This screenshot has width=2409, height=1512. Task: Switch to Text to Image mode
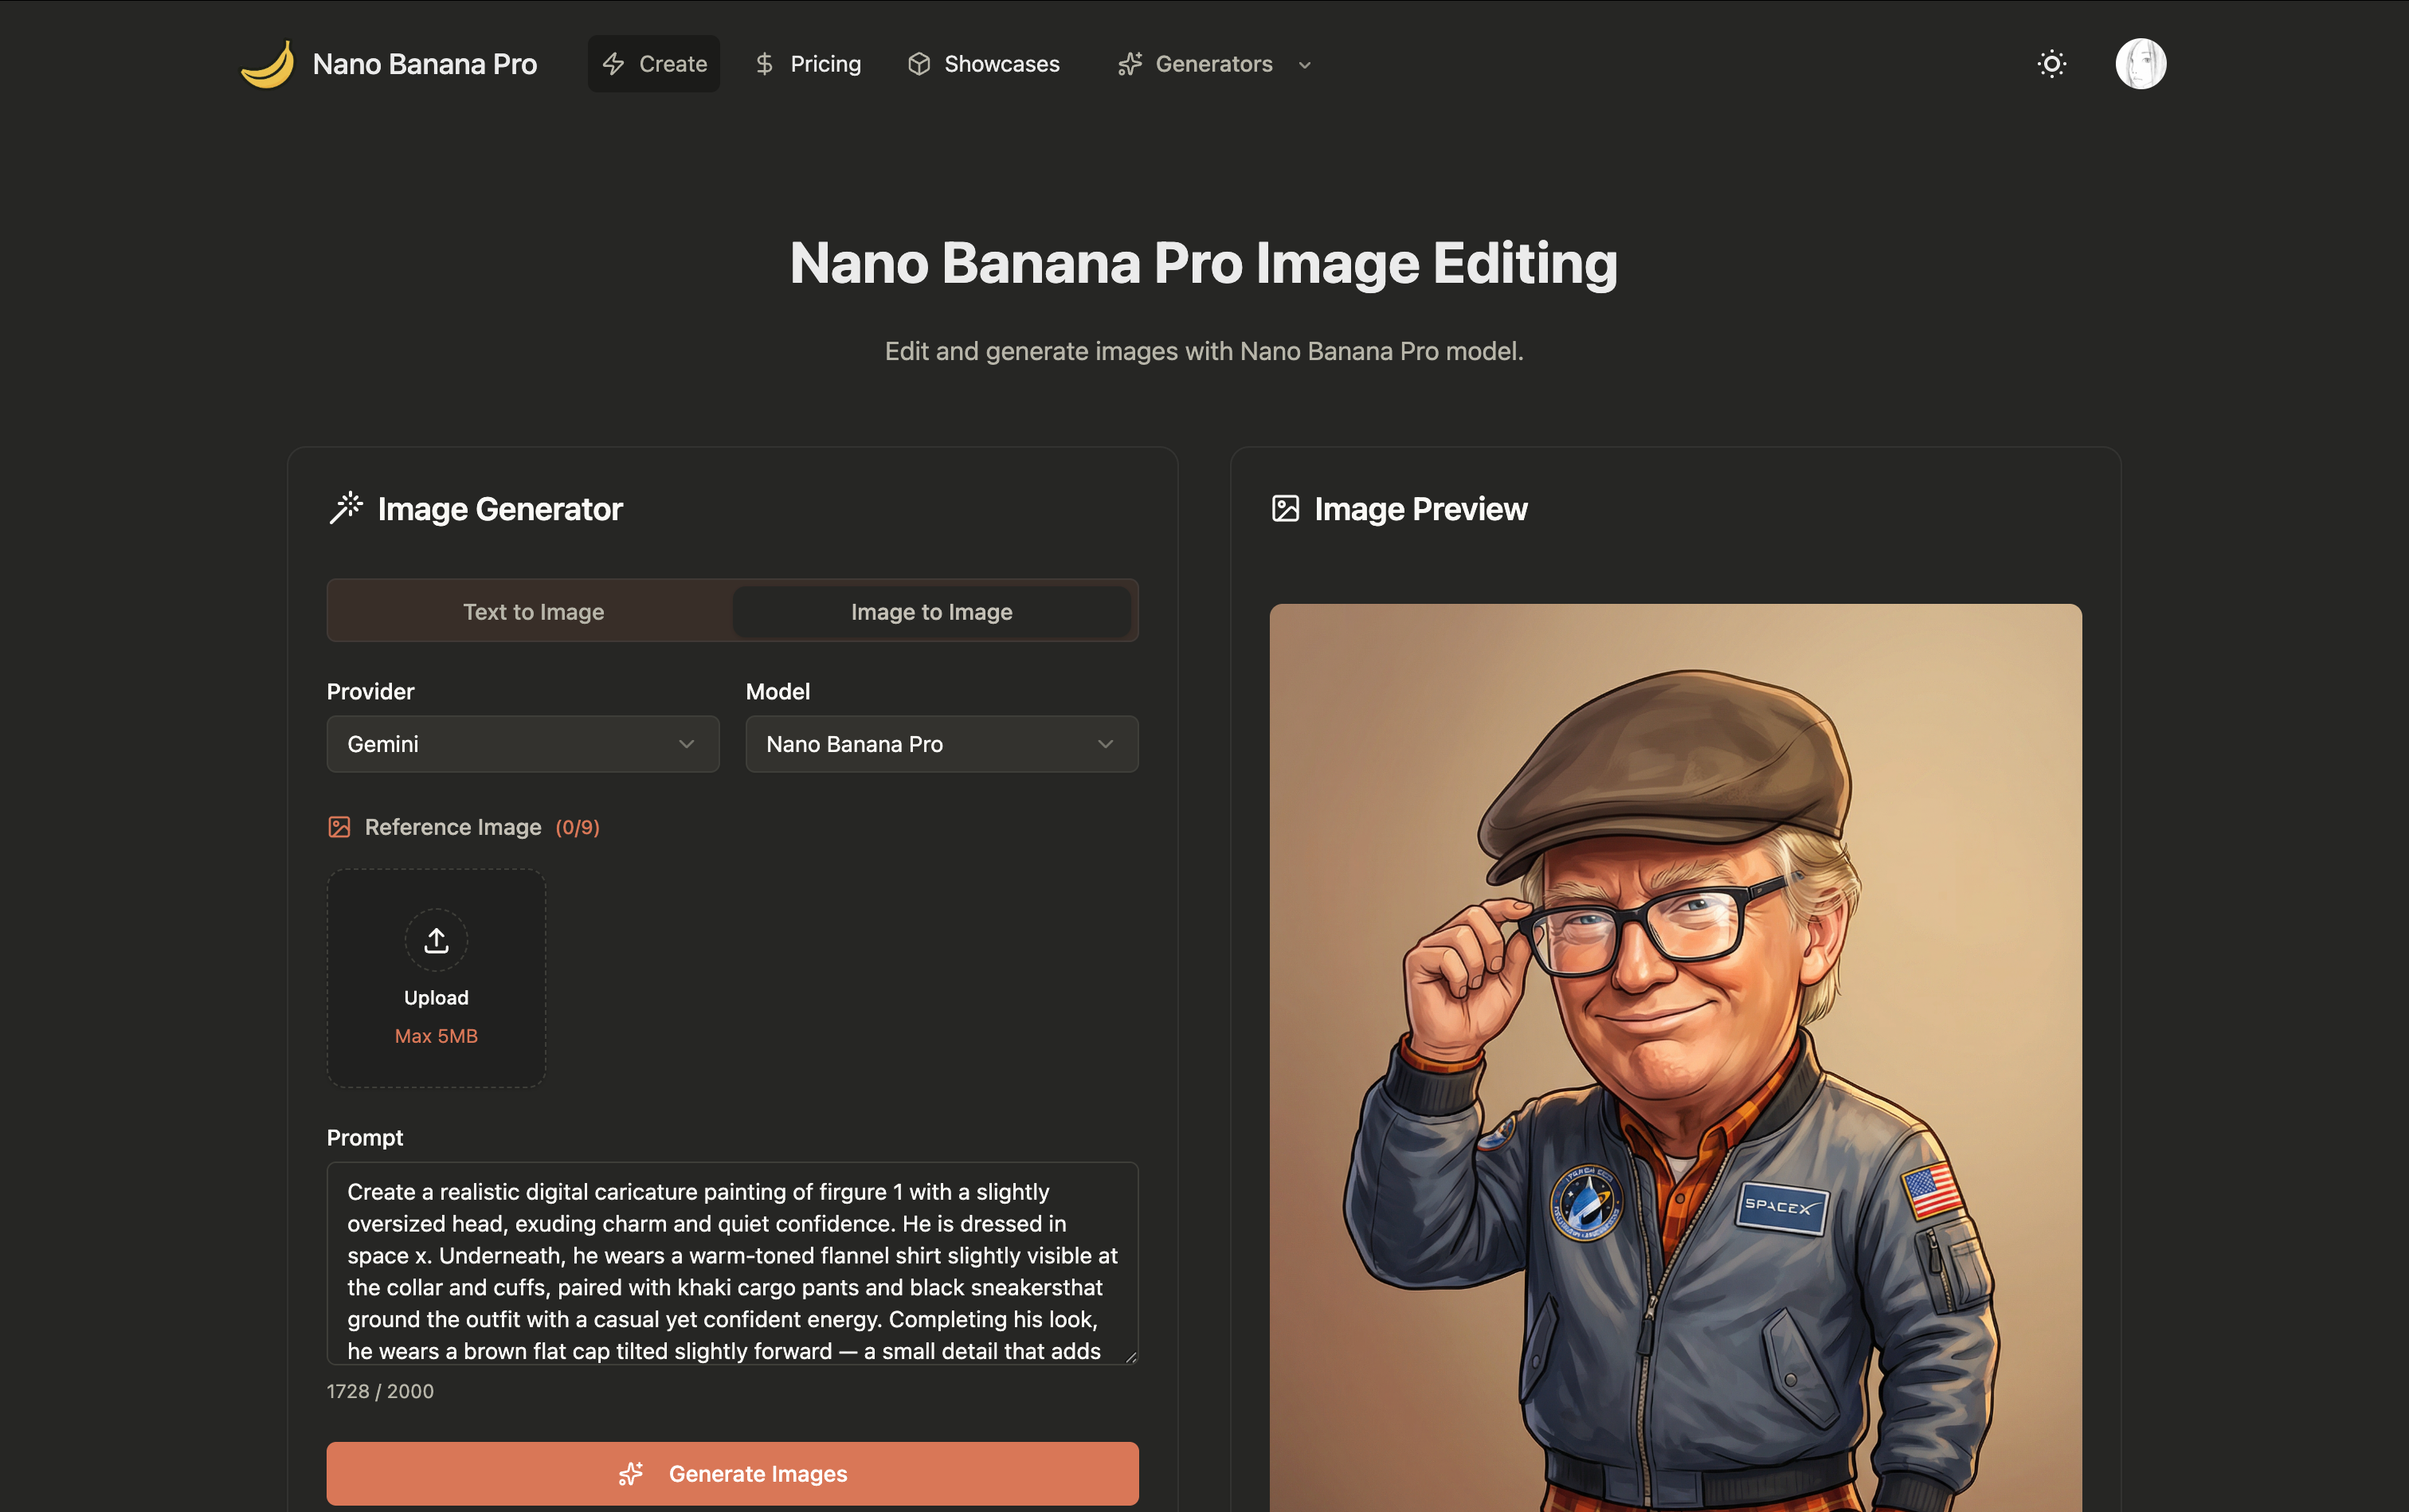pyautogui.click(x=533, y=611)
